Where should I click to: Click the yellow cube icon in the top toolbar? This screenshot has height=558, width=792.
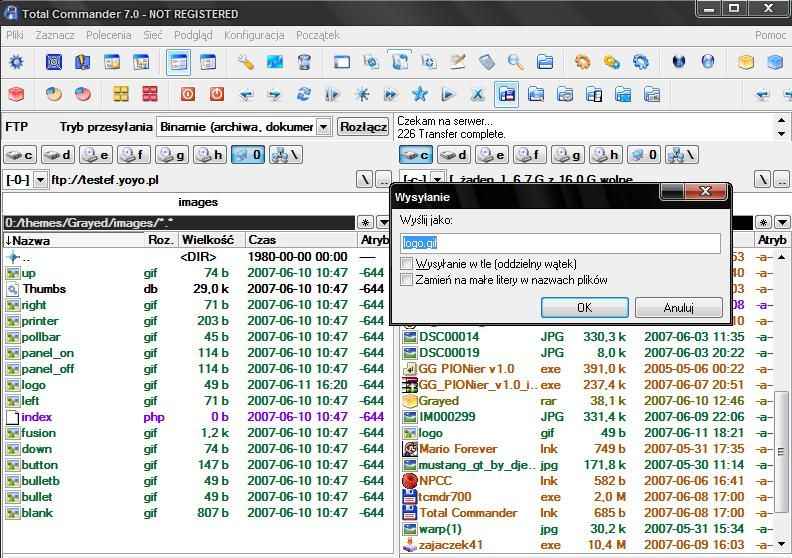click(746, 62)
